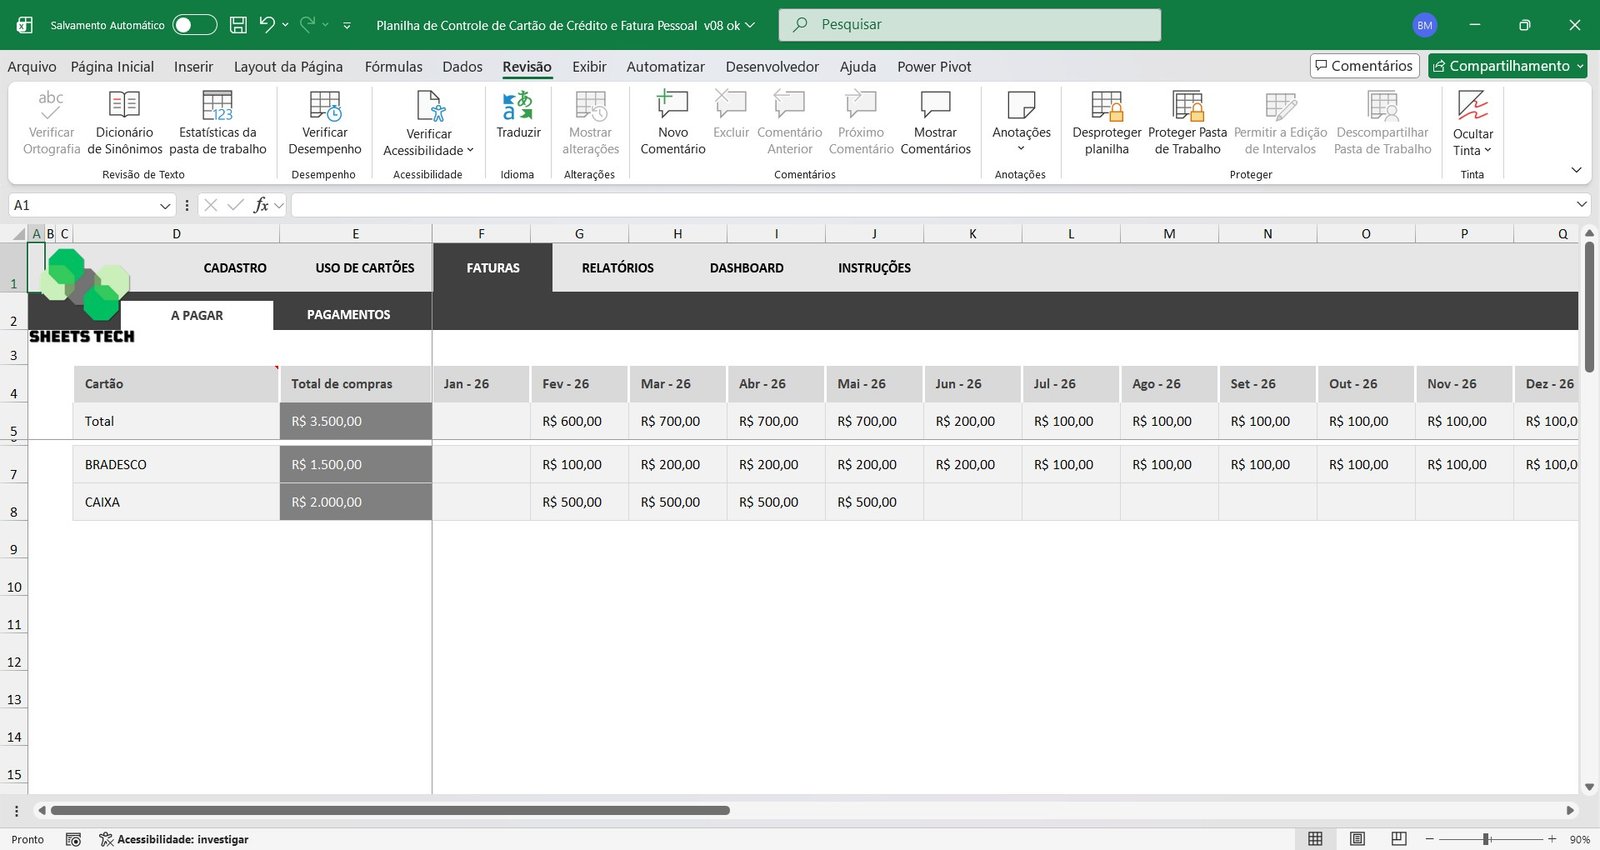Image resolution: width=1600 pixels, height=850 pixels.
Task: Click the Pesquisar search box
Action: (x=969, y=25)
